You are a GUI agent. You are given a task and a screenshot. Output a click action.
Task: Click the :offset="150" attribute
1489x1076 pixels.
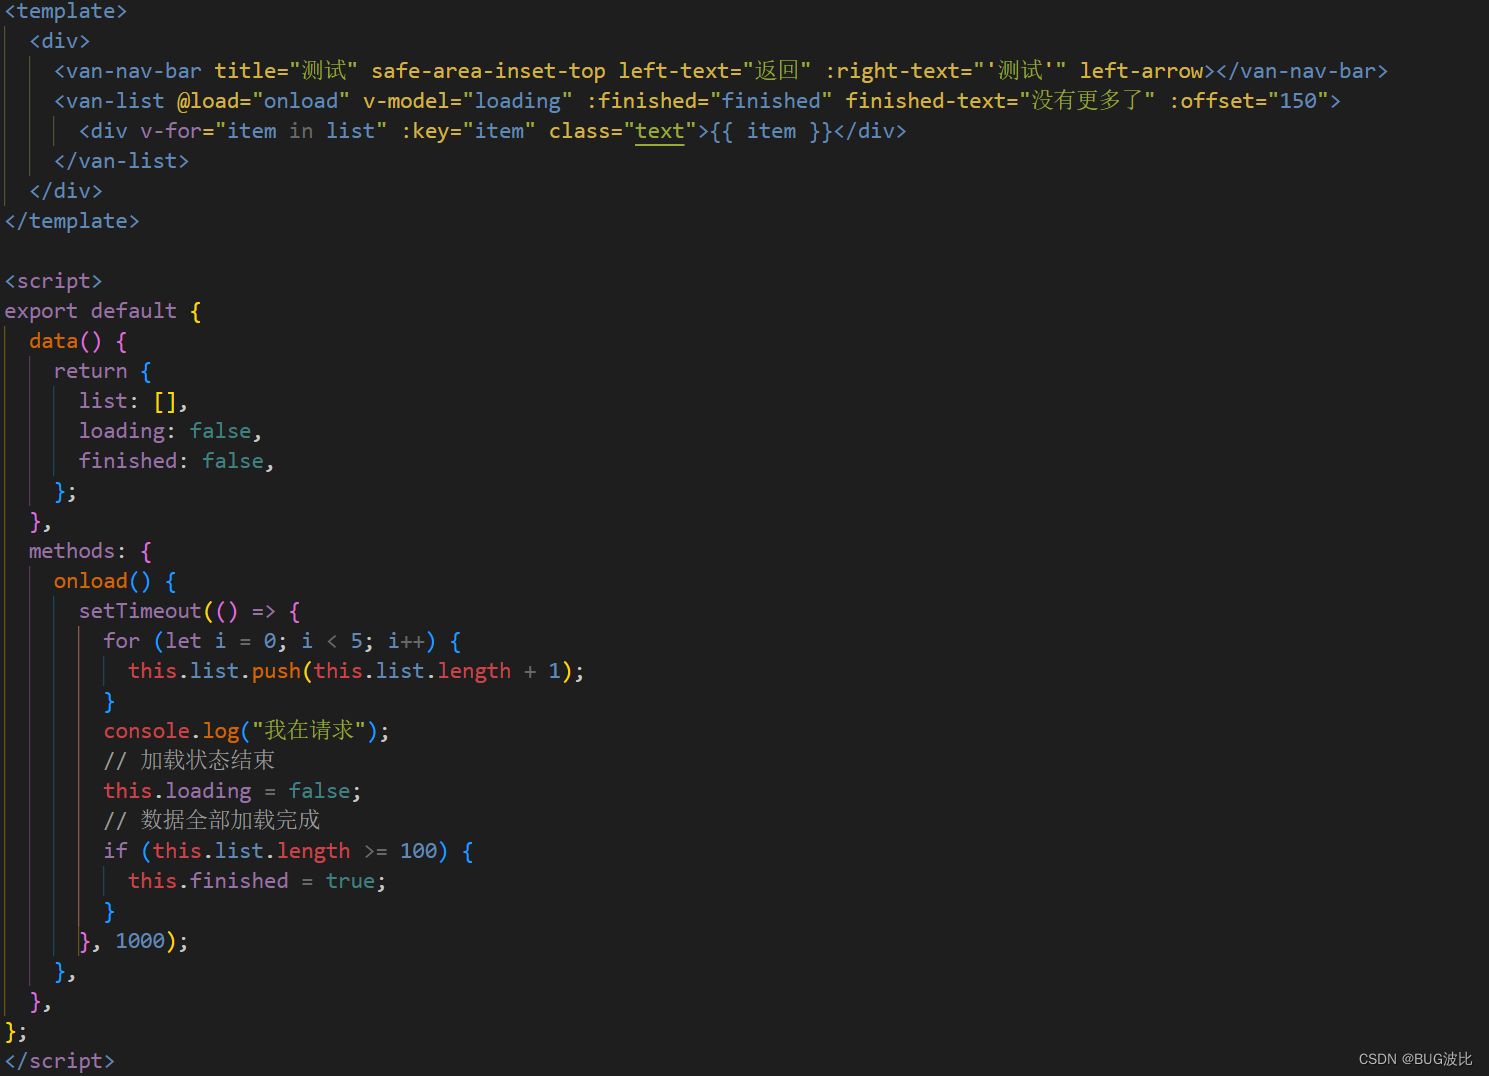[x=1250, y=100]
